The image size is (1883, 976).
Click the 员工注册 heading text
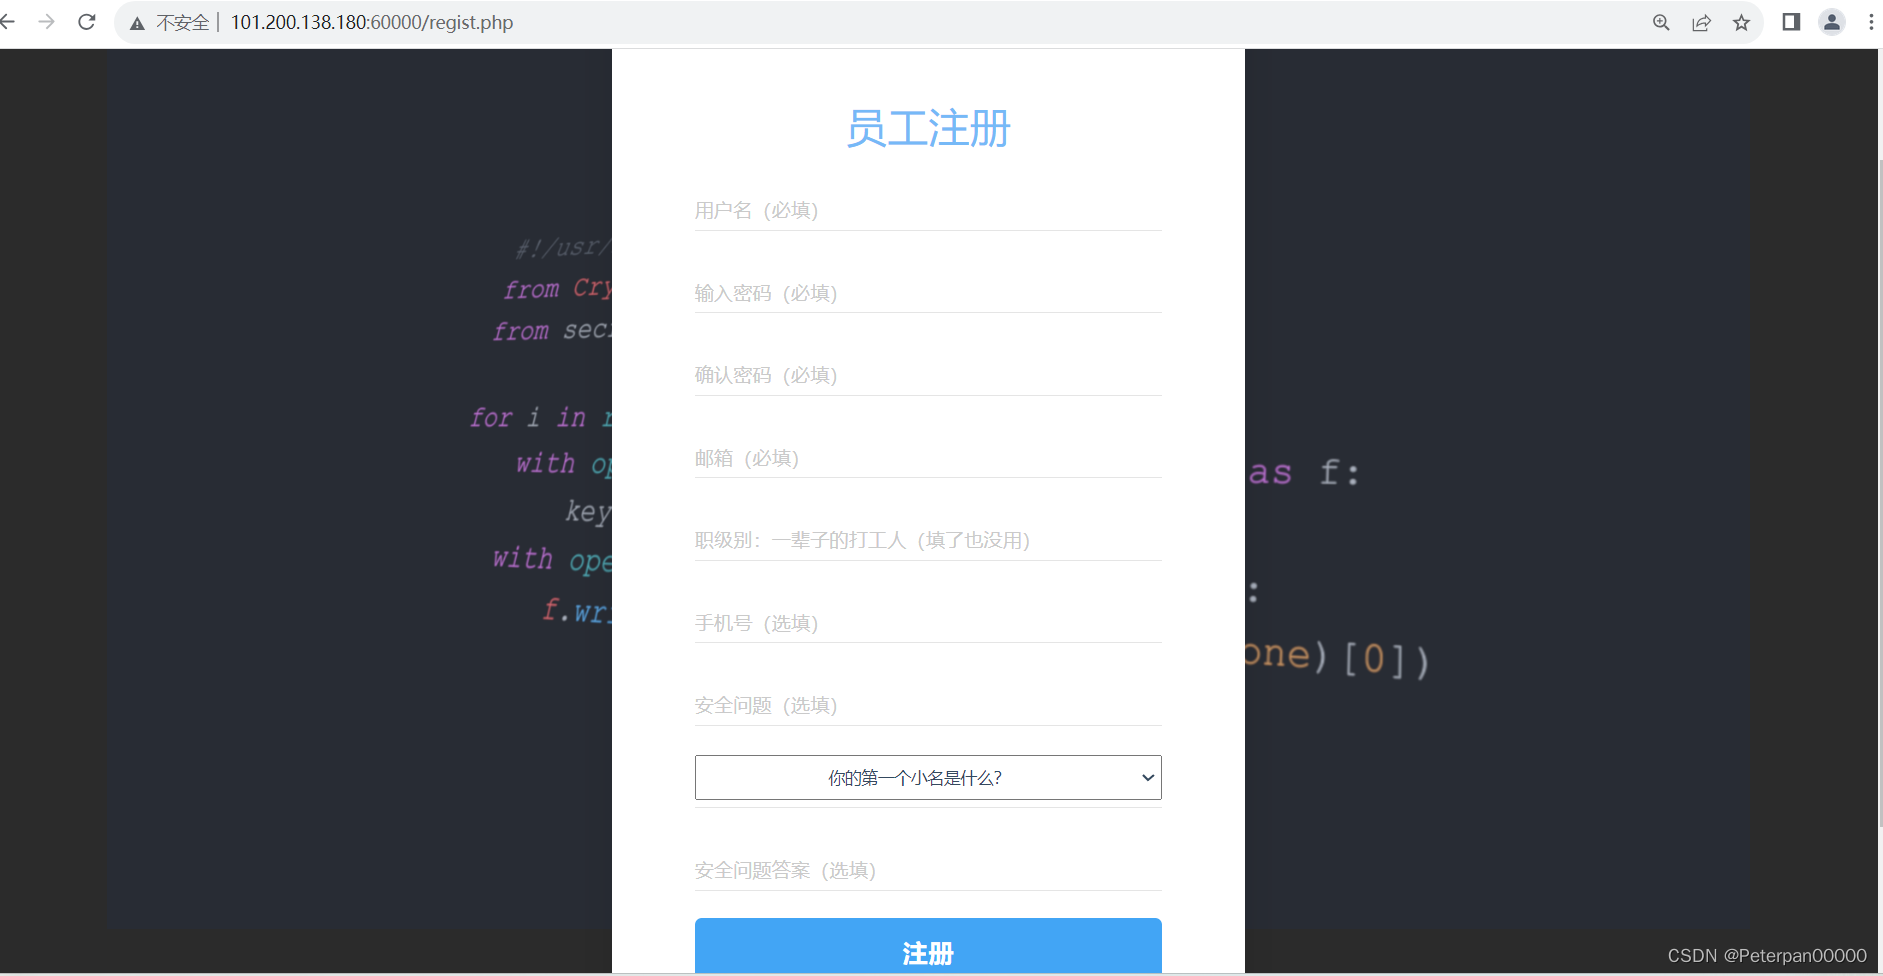[x=928, y=129]
